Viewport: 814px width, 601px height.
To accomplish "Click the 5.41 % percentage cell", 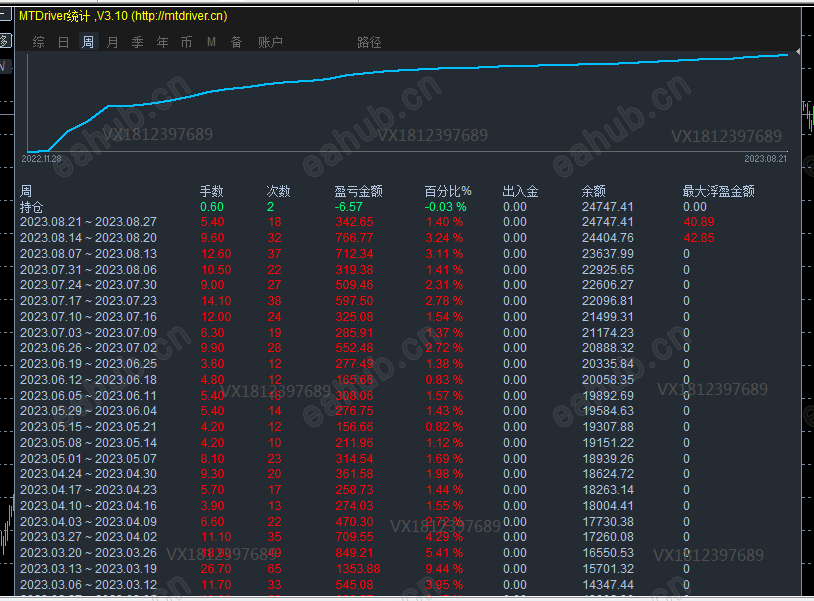I will coord(444,553).
